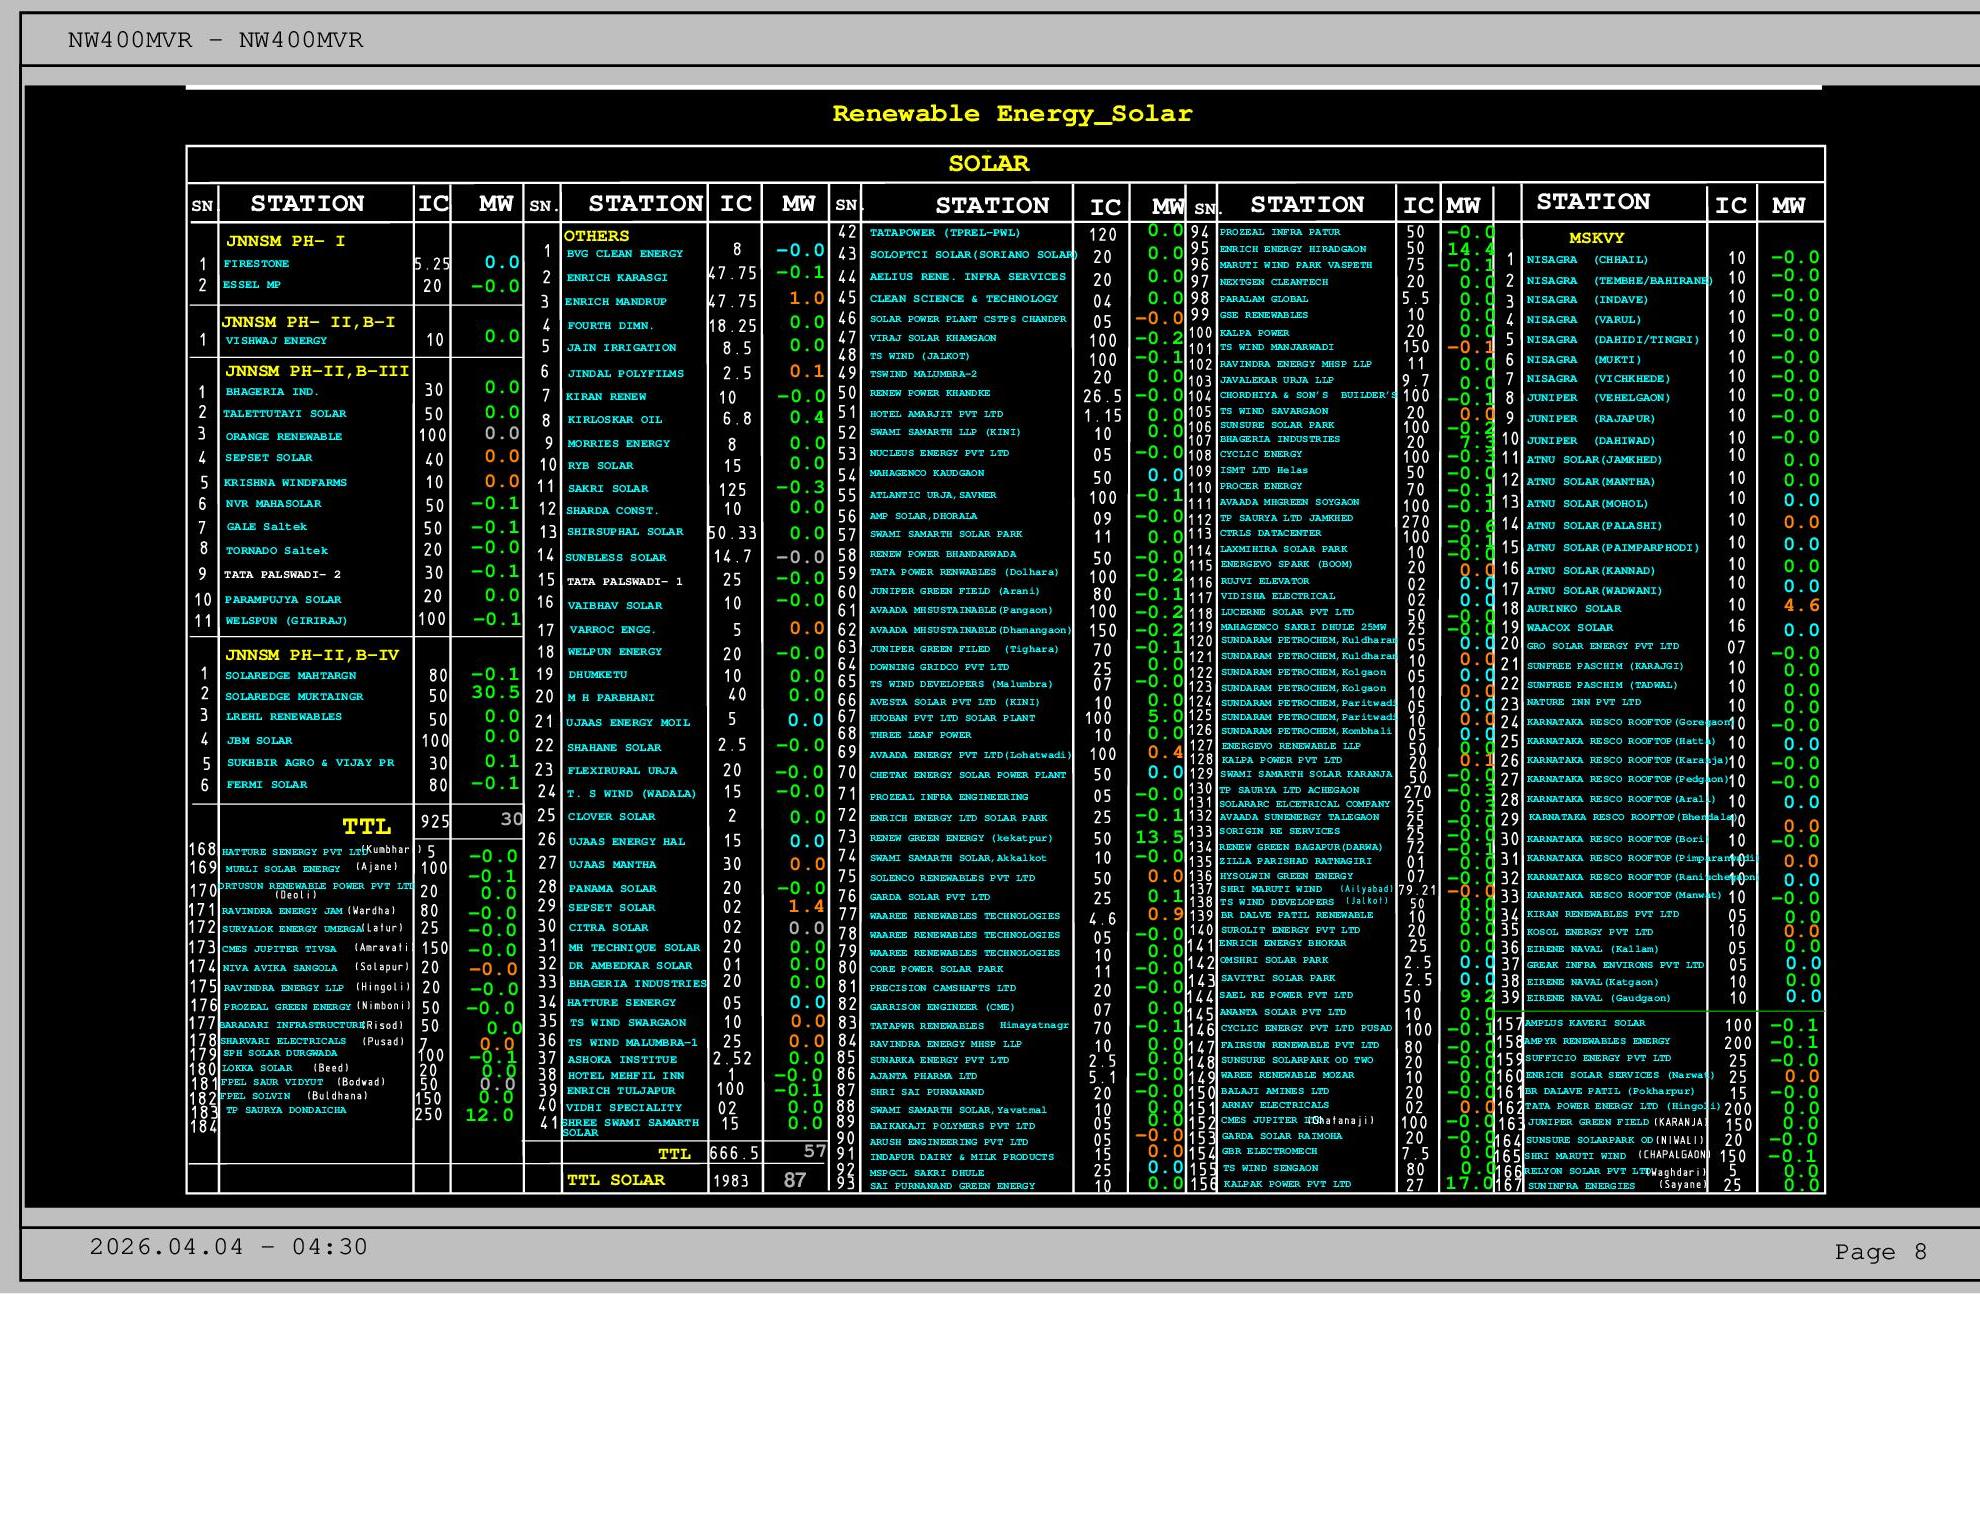
Task: Click the NW400MVR - NW400MVR window title
Action: pos(215,41)
